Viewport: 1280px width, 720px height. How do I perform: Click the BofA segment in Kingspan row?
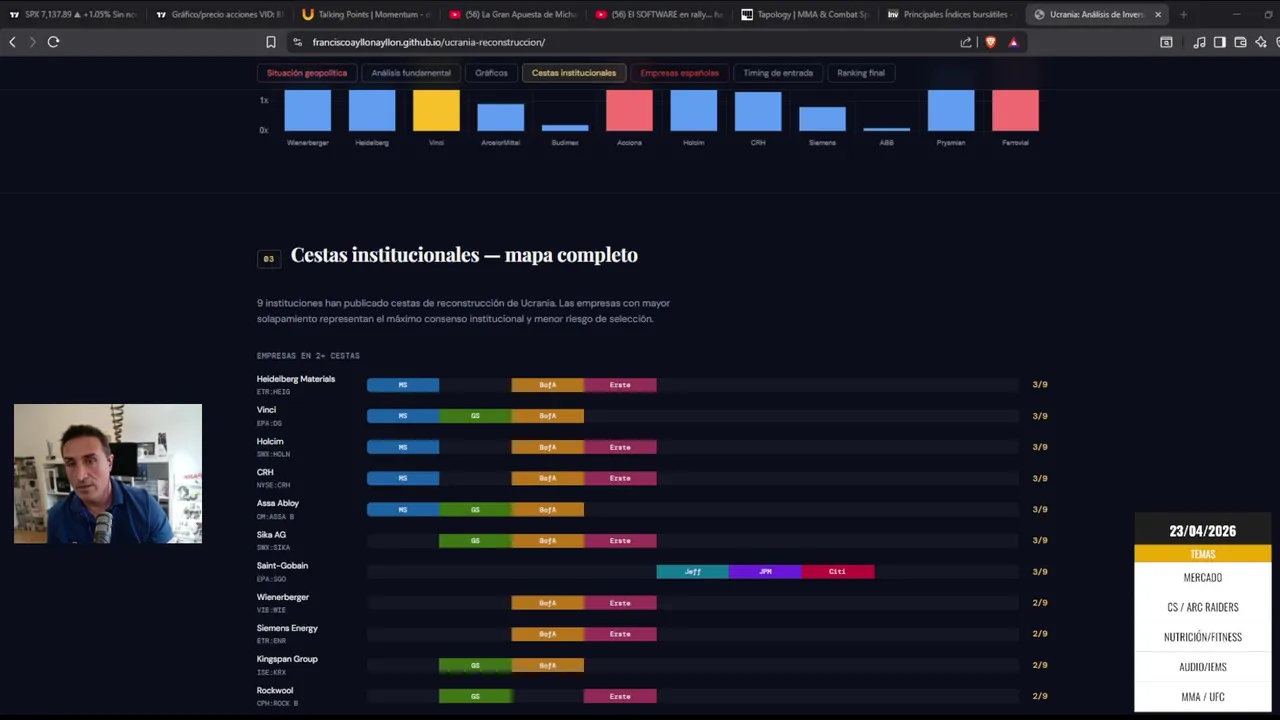pos(548,665)
